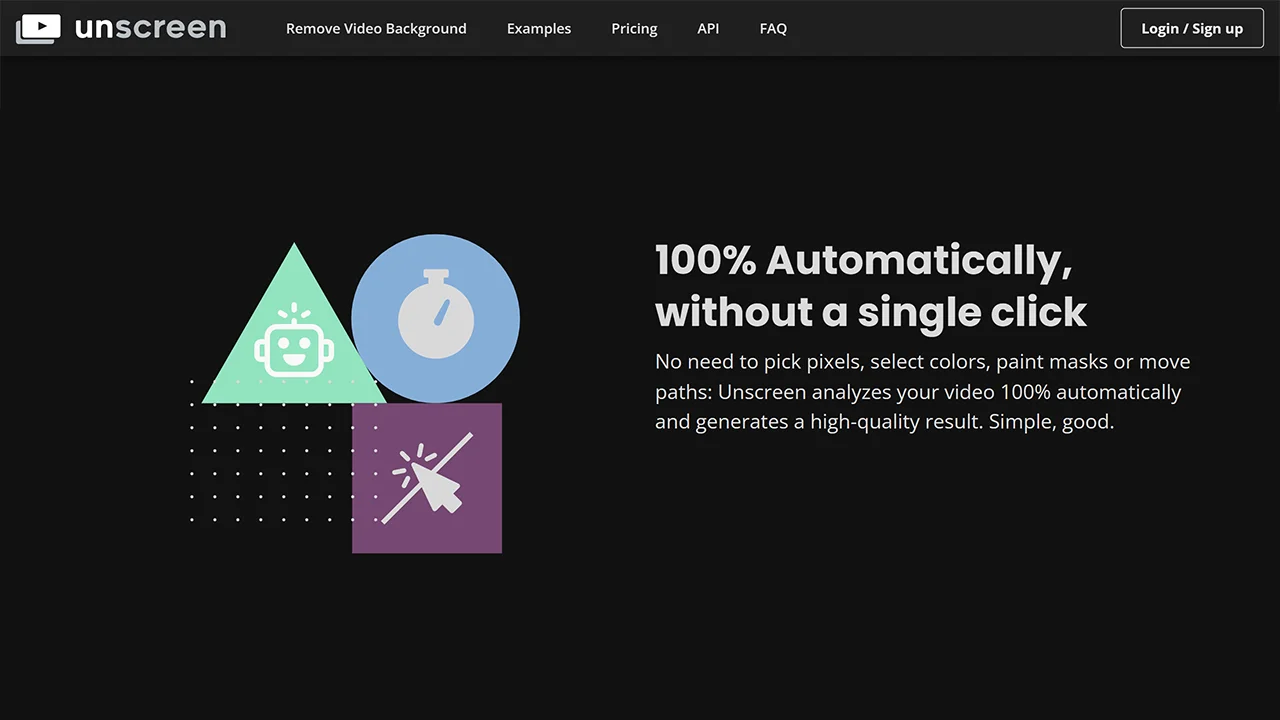Click the "100% Automatically," heading line
Viewport: 1280px width, 720px height.
tap(863, 261)
